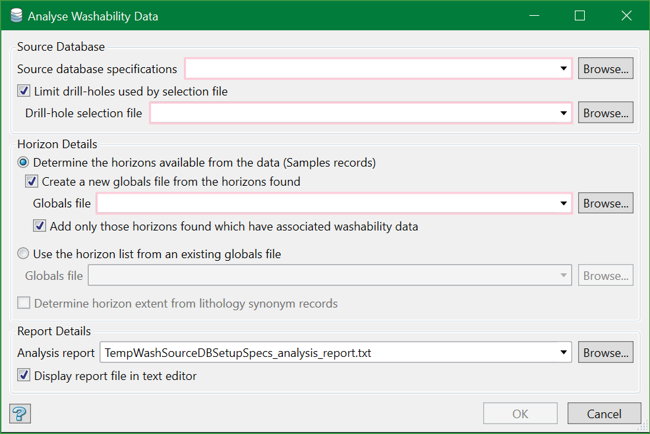Viewport: 650px width, 434px height.
Task: Select Determine the horizons available from data
Action: pyautogui.click(x=24, y=162)
